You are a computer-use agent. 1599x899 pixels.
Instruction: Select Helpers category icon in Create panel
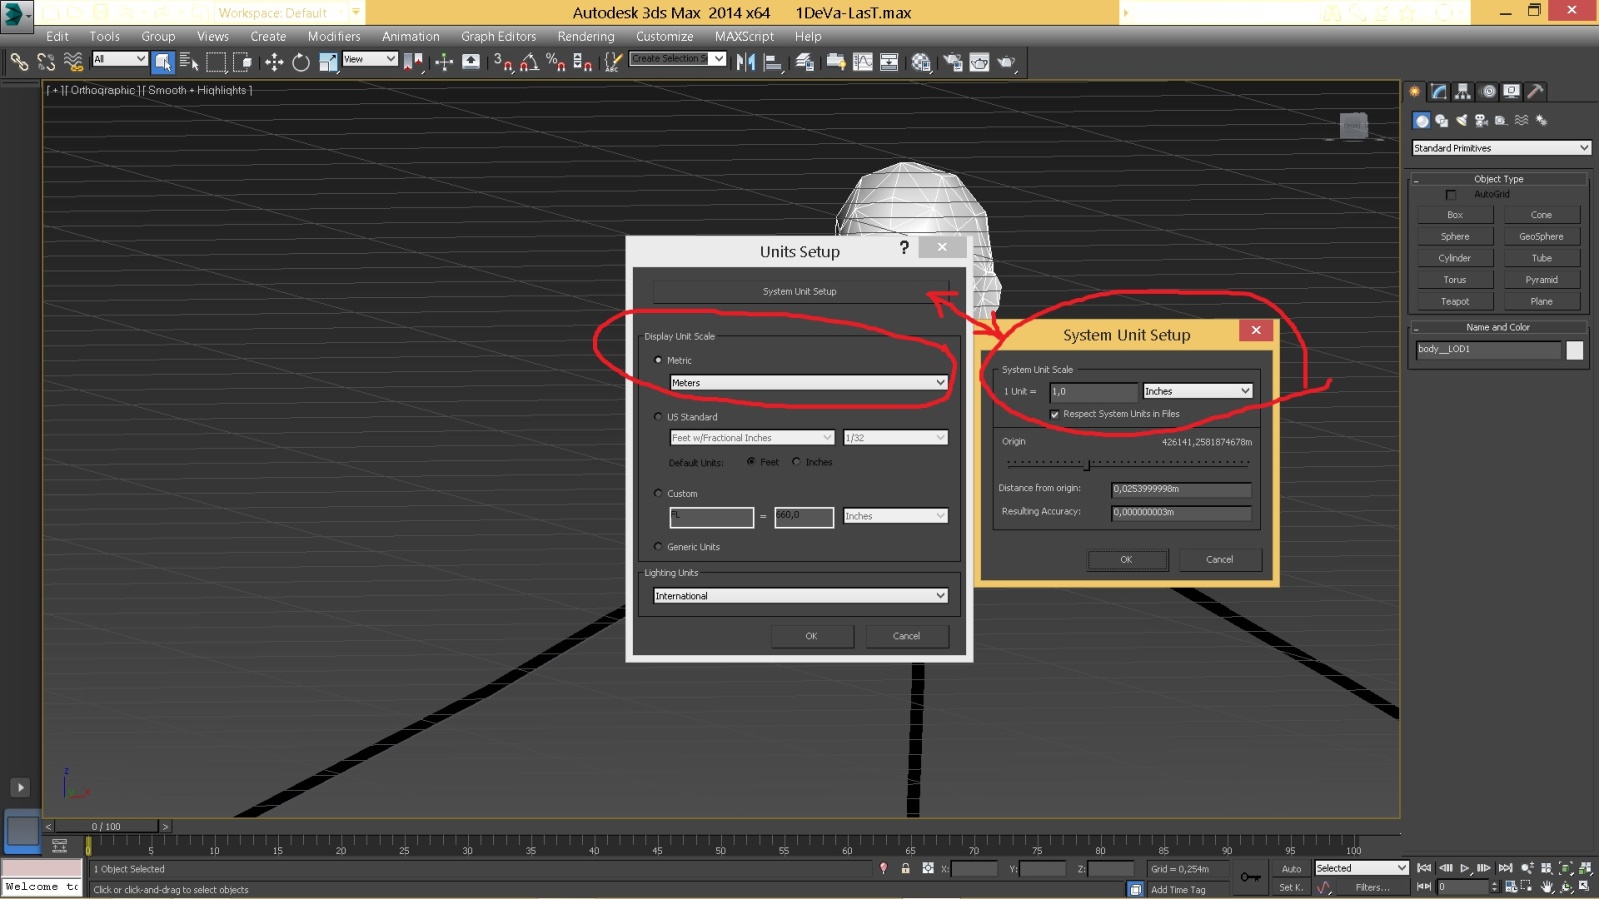(1501, 120)
